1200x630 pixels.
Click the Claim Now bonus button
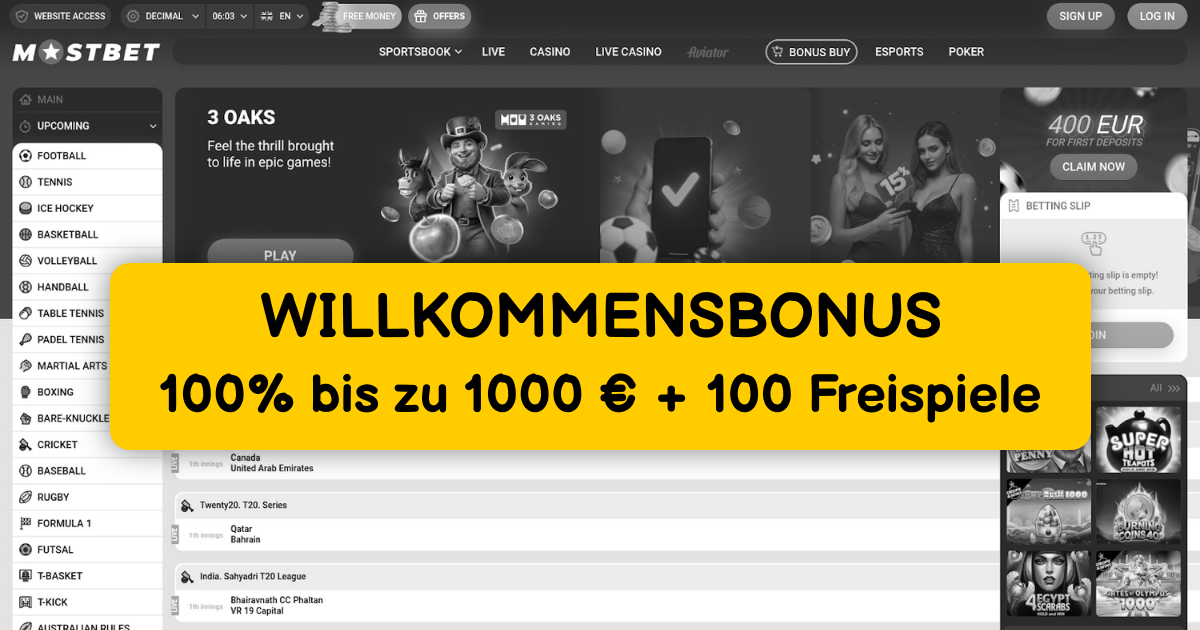pos(1093,167)
